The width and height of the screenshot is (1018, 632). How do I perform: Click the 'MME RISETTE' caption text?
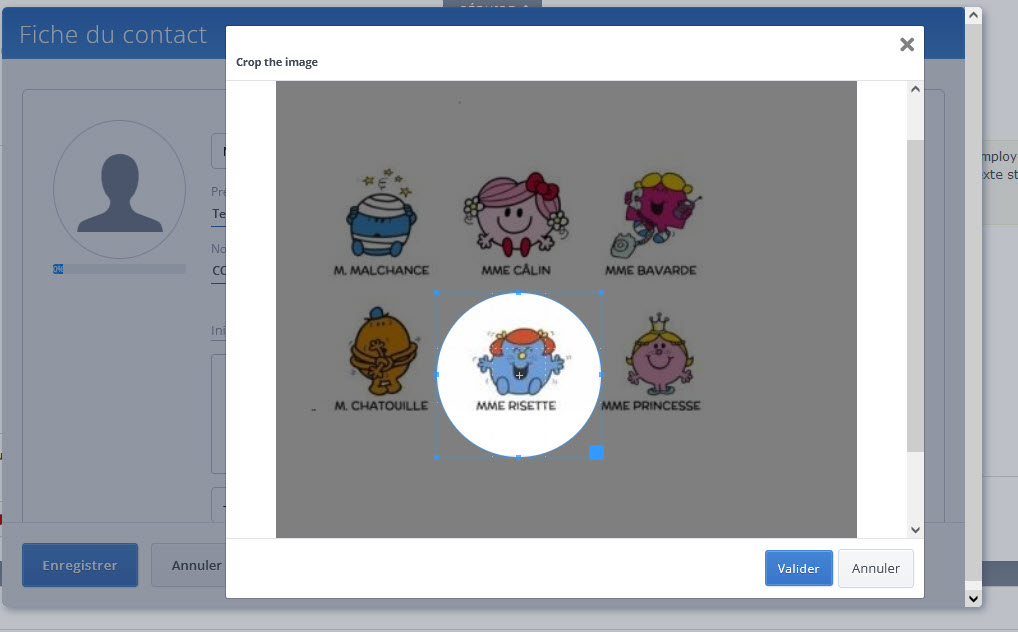pos(516,405)
